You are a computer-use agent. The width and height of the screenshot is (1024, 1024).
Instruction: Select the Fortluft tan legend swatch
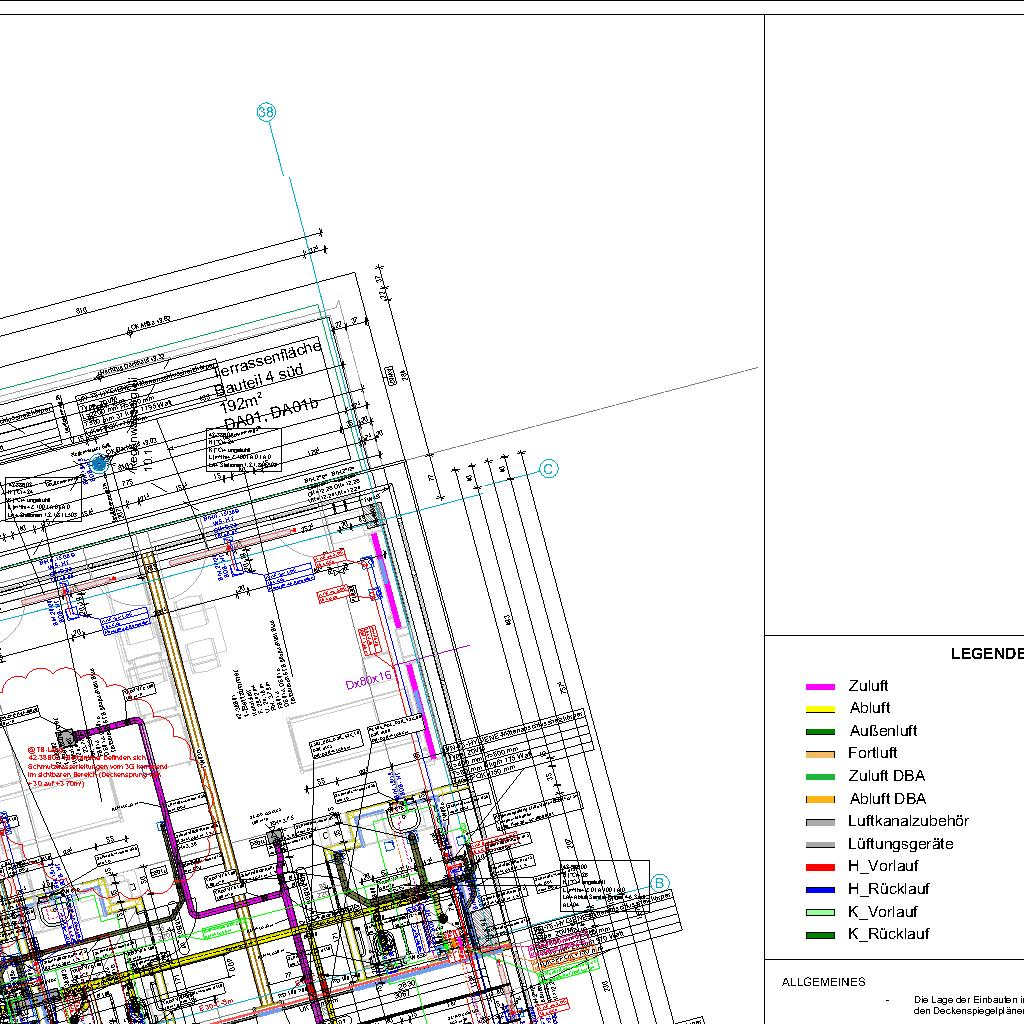point(820,754)
